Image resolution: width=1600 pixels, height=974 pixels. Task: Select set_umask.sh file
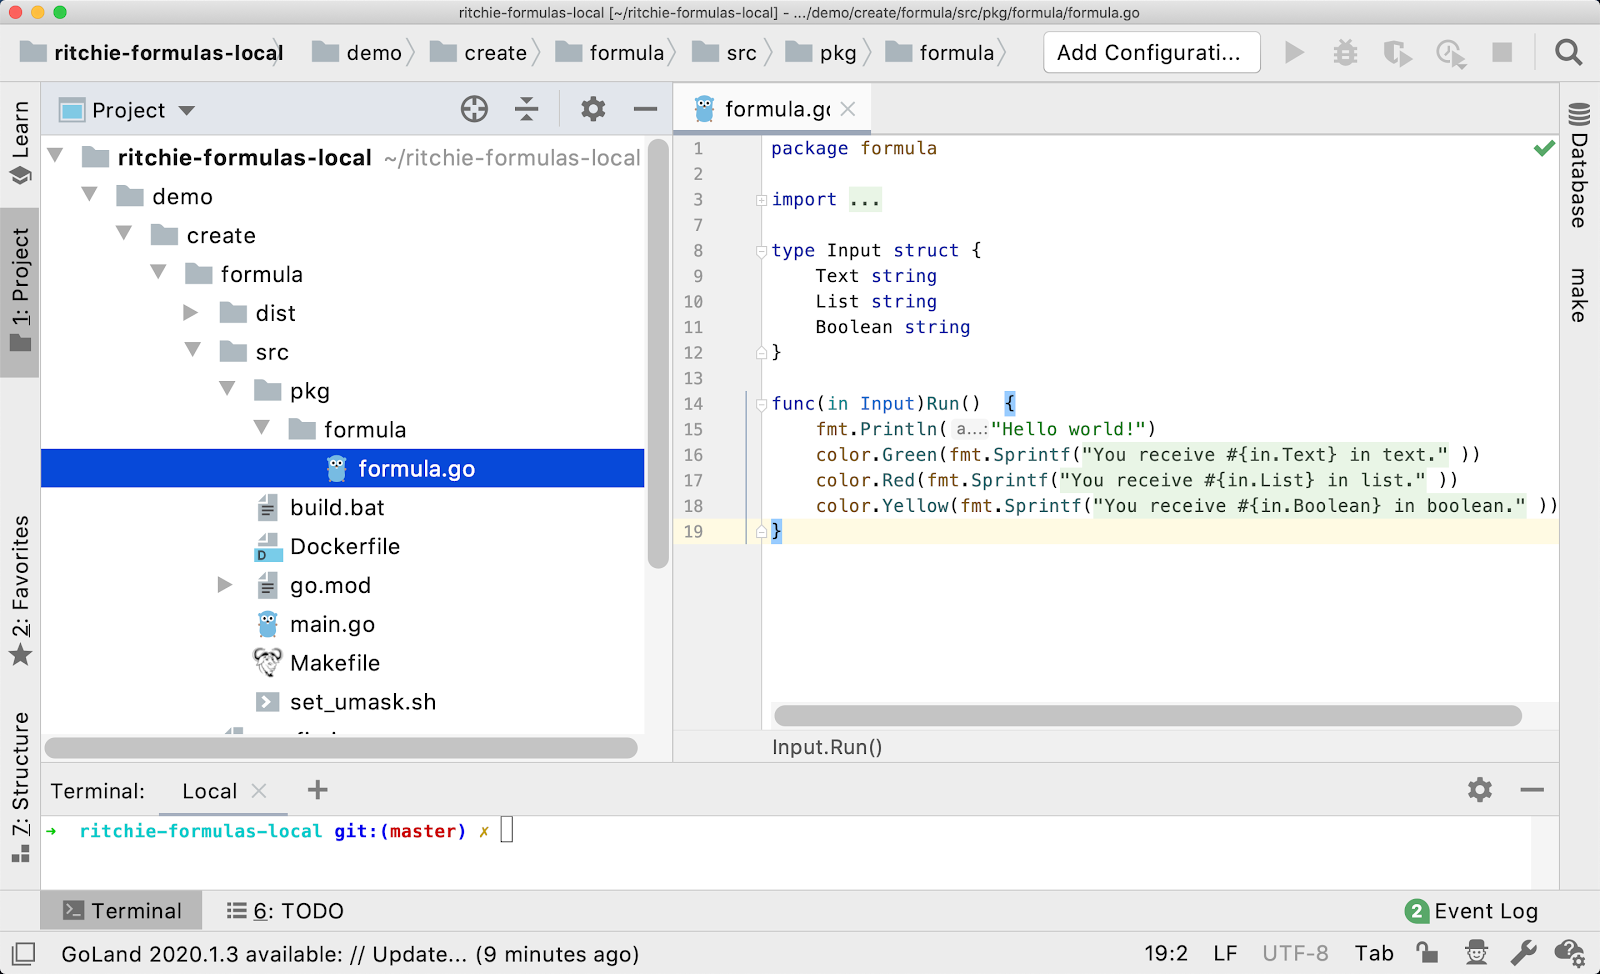pos(363,702)
